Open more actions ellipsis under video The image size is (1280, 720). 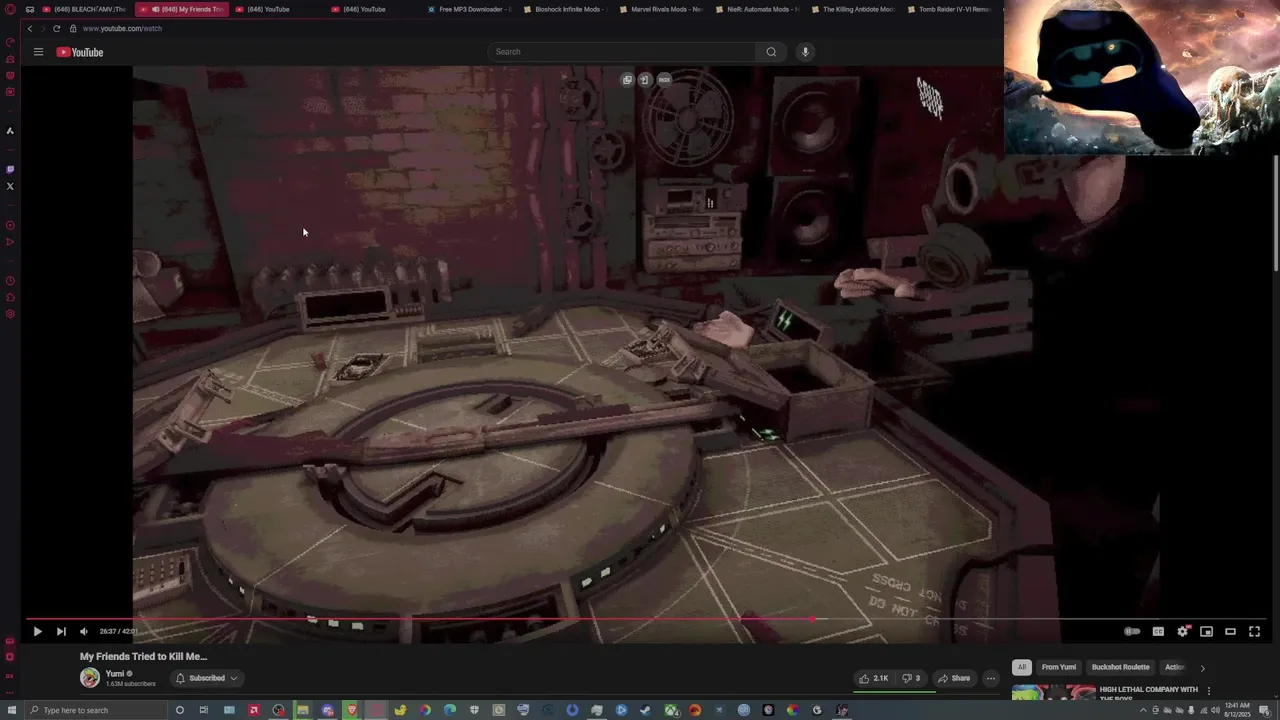point(991,678)
